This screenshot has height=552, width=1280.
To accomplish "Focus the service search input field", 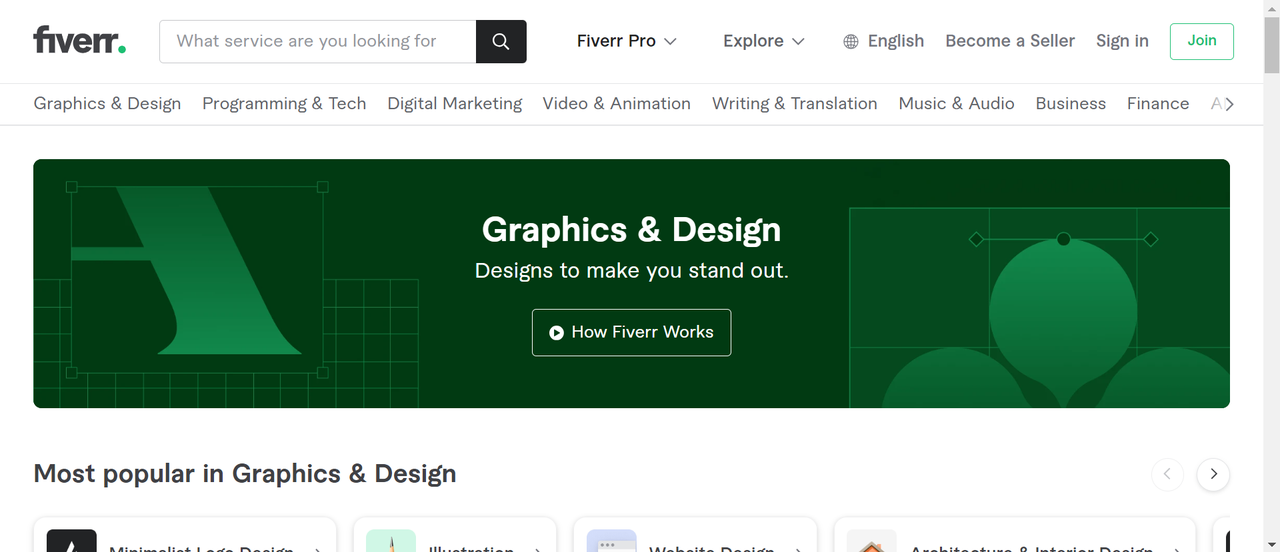I will tap(318, 42).
